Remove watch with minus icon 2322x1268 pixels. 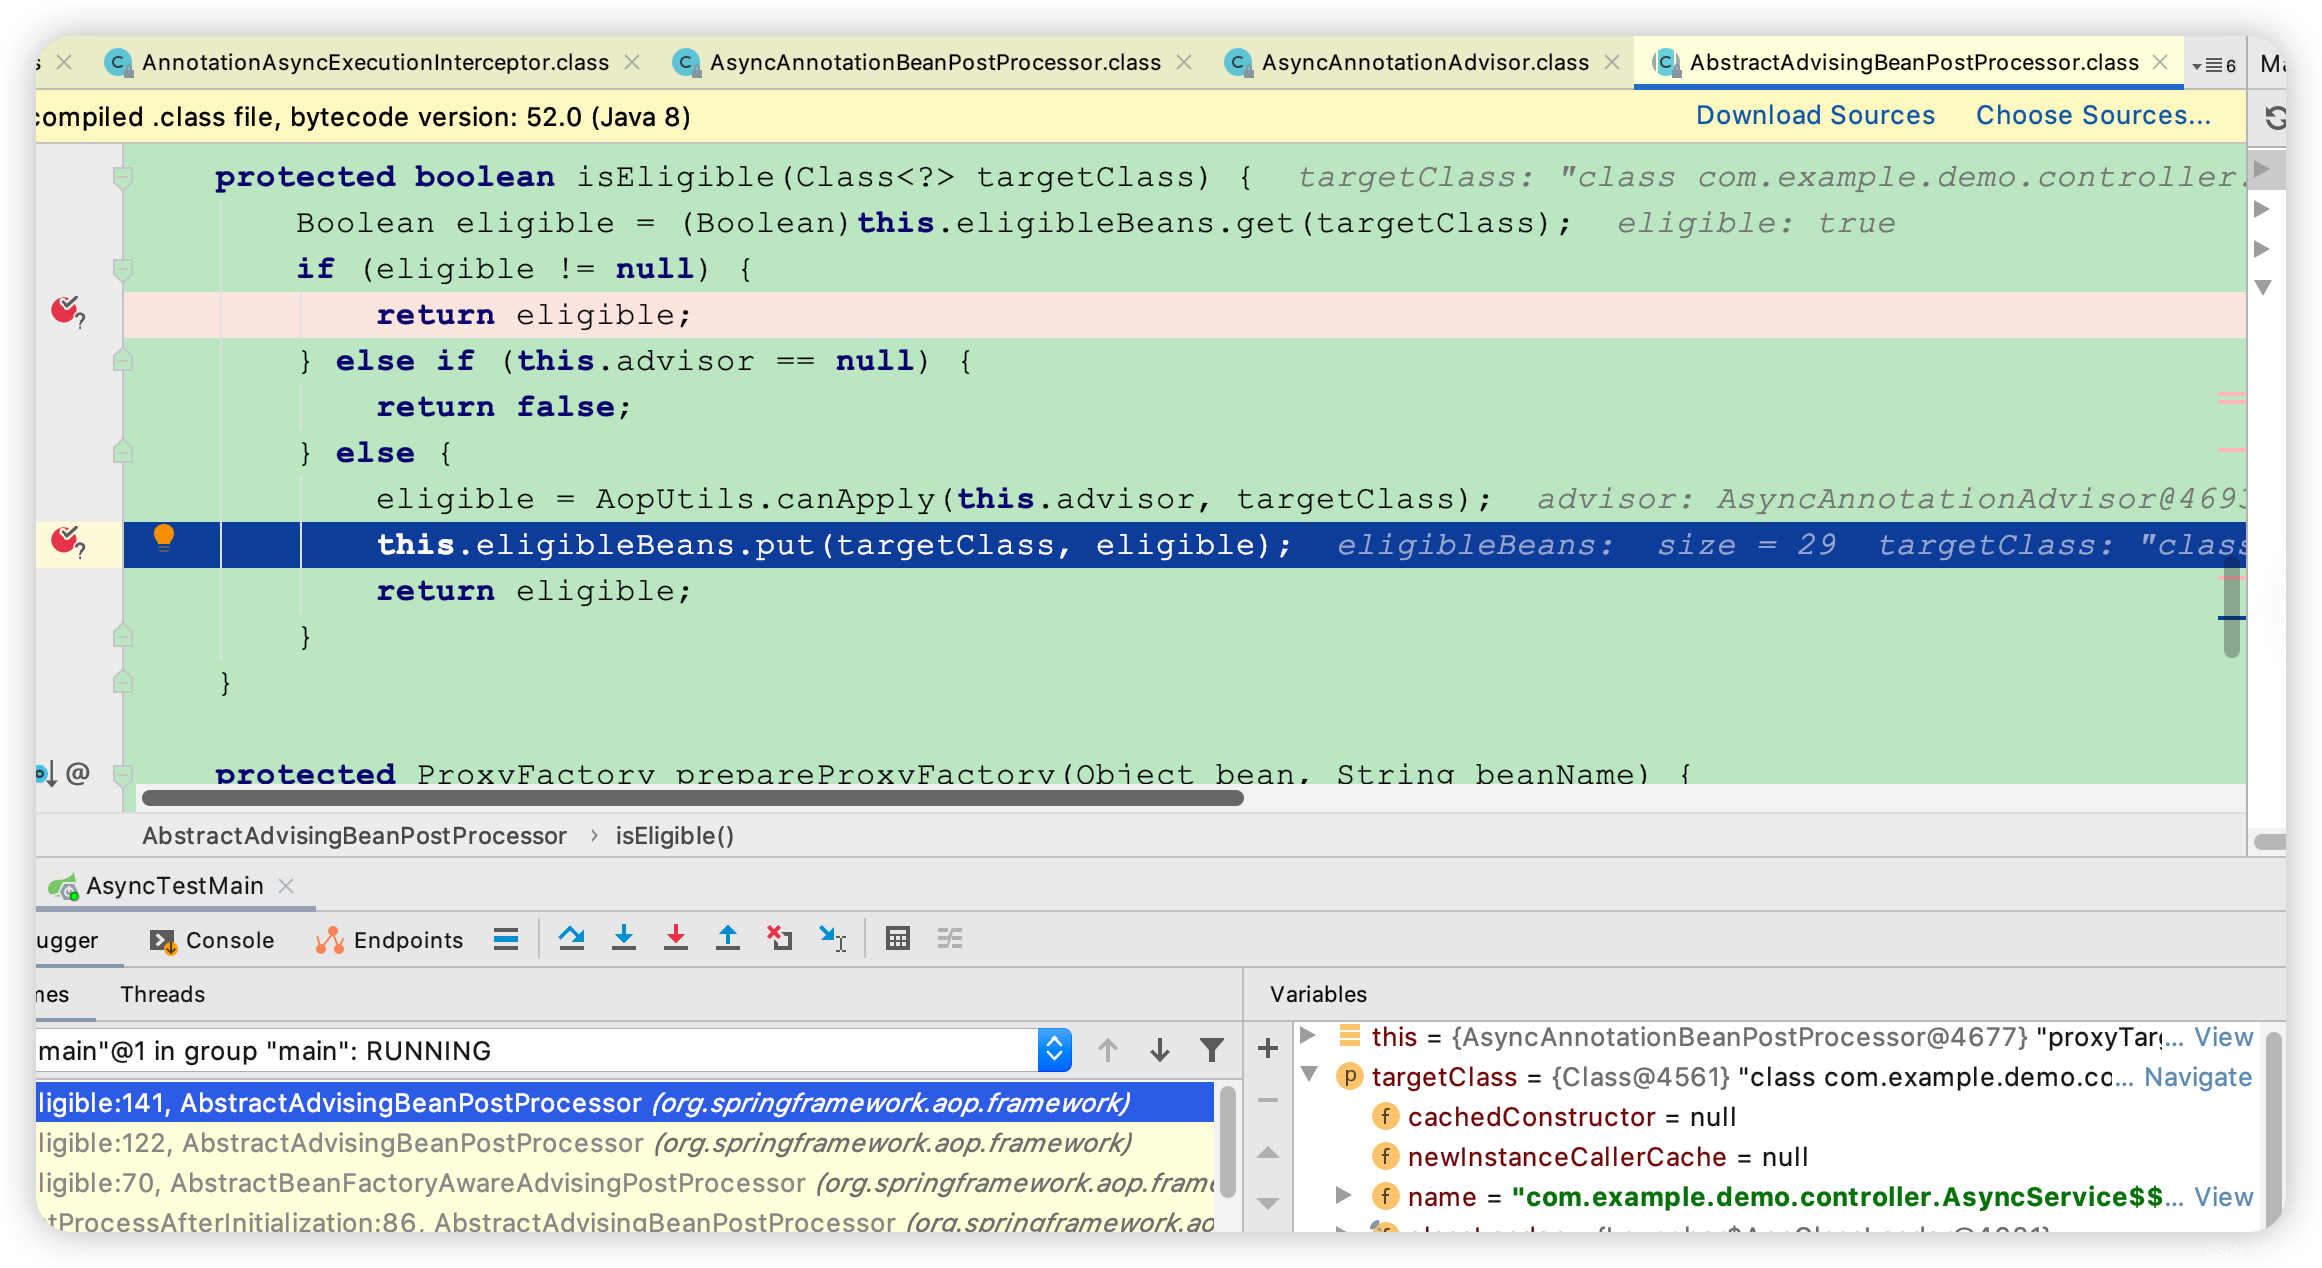point(1268,1100)
